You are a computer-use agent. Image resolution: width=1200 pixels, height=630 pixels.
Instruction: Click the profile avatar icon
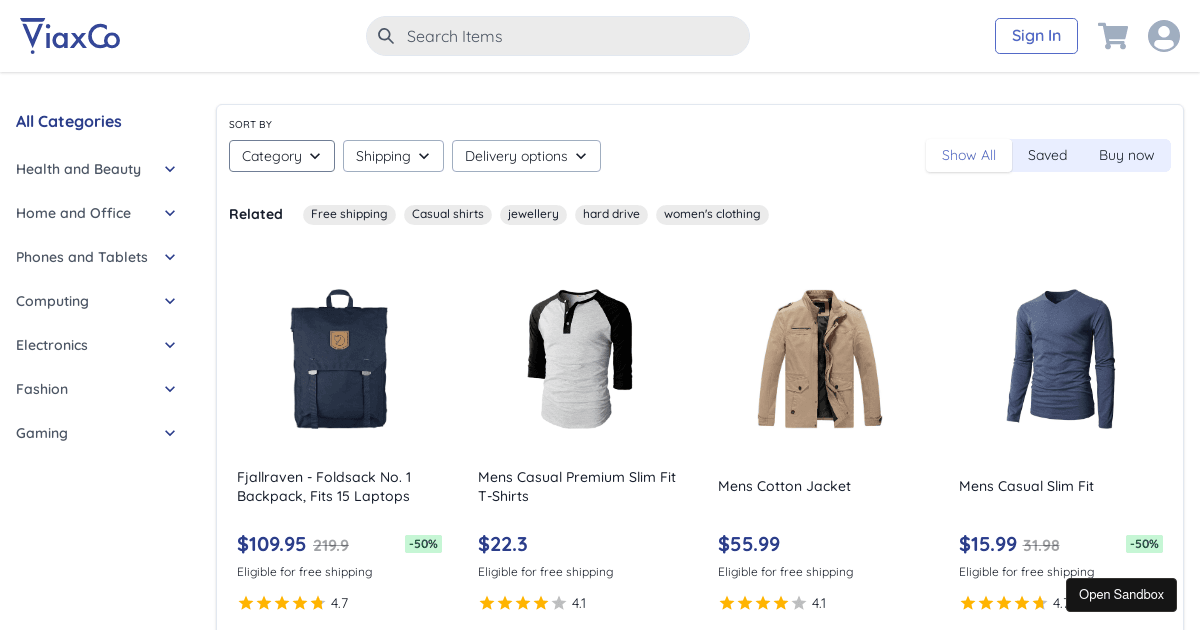coord(1163,35)
